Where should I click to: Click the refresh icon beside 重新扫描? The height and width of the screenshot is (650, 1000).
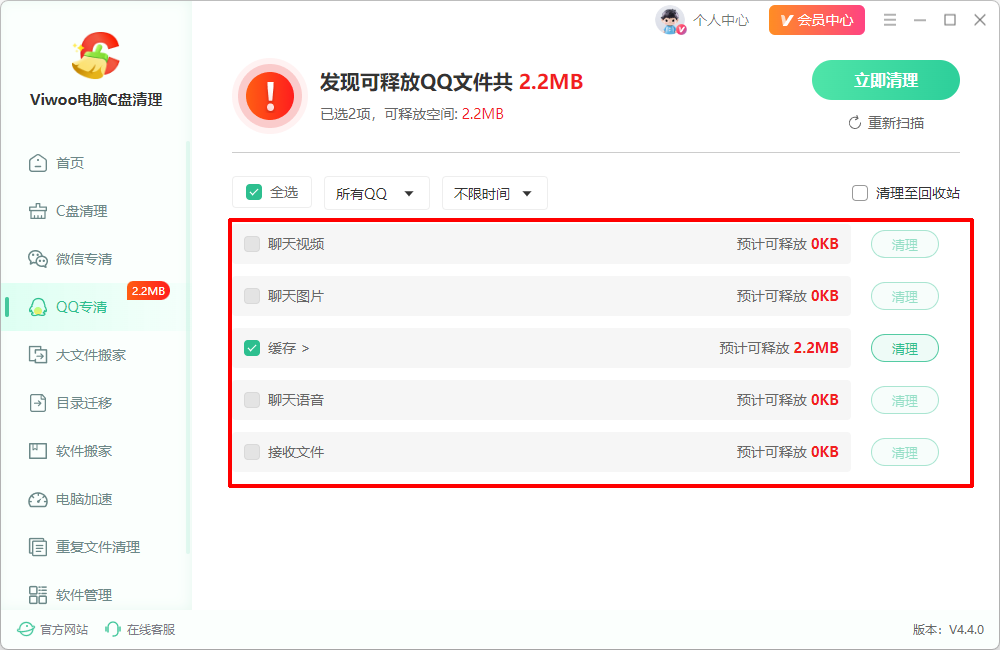(x=855, y=122)
